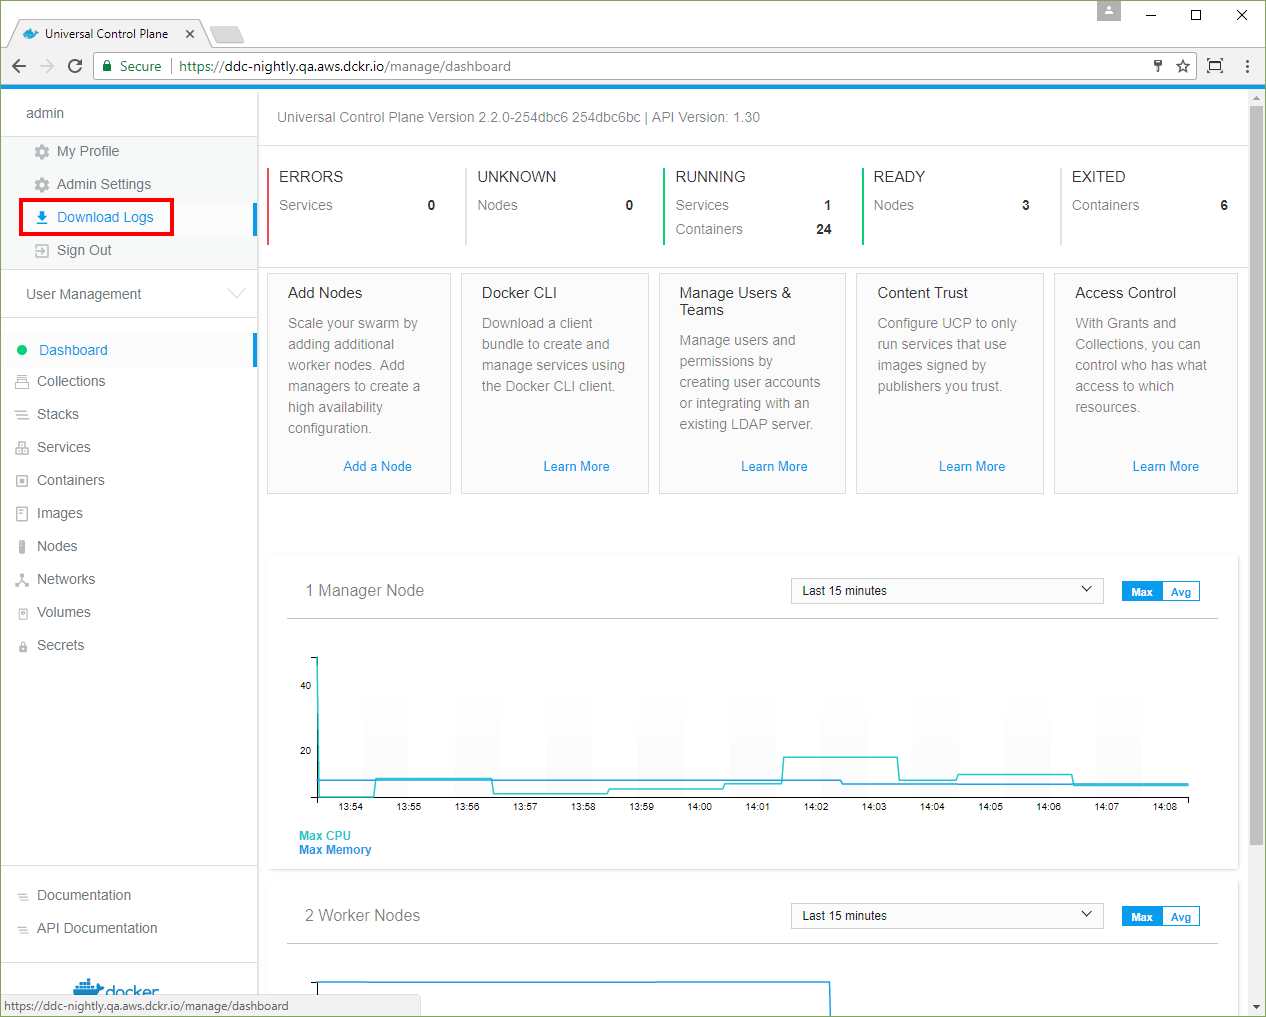Open Learn More under Docker CLI
This screenshot has width=1266, height=1017.
pos(576,466)
